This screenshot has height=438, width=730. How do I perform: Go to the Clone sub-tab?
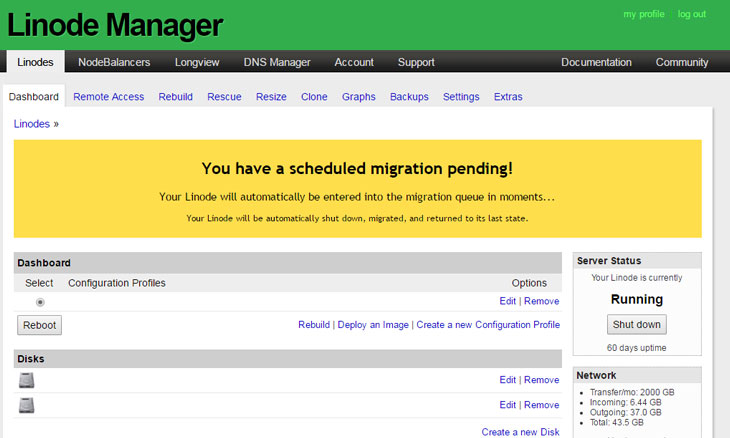click(314, 96)
